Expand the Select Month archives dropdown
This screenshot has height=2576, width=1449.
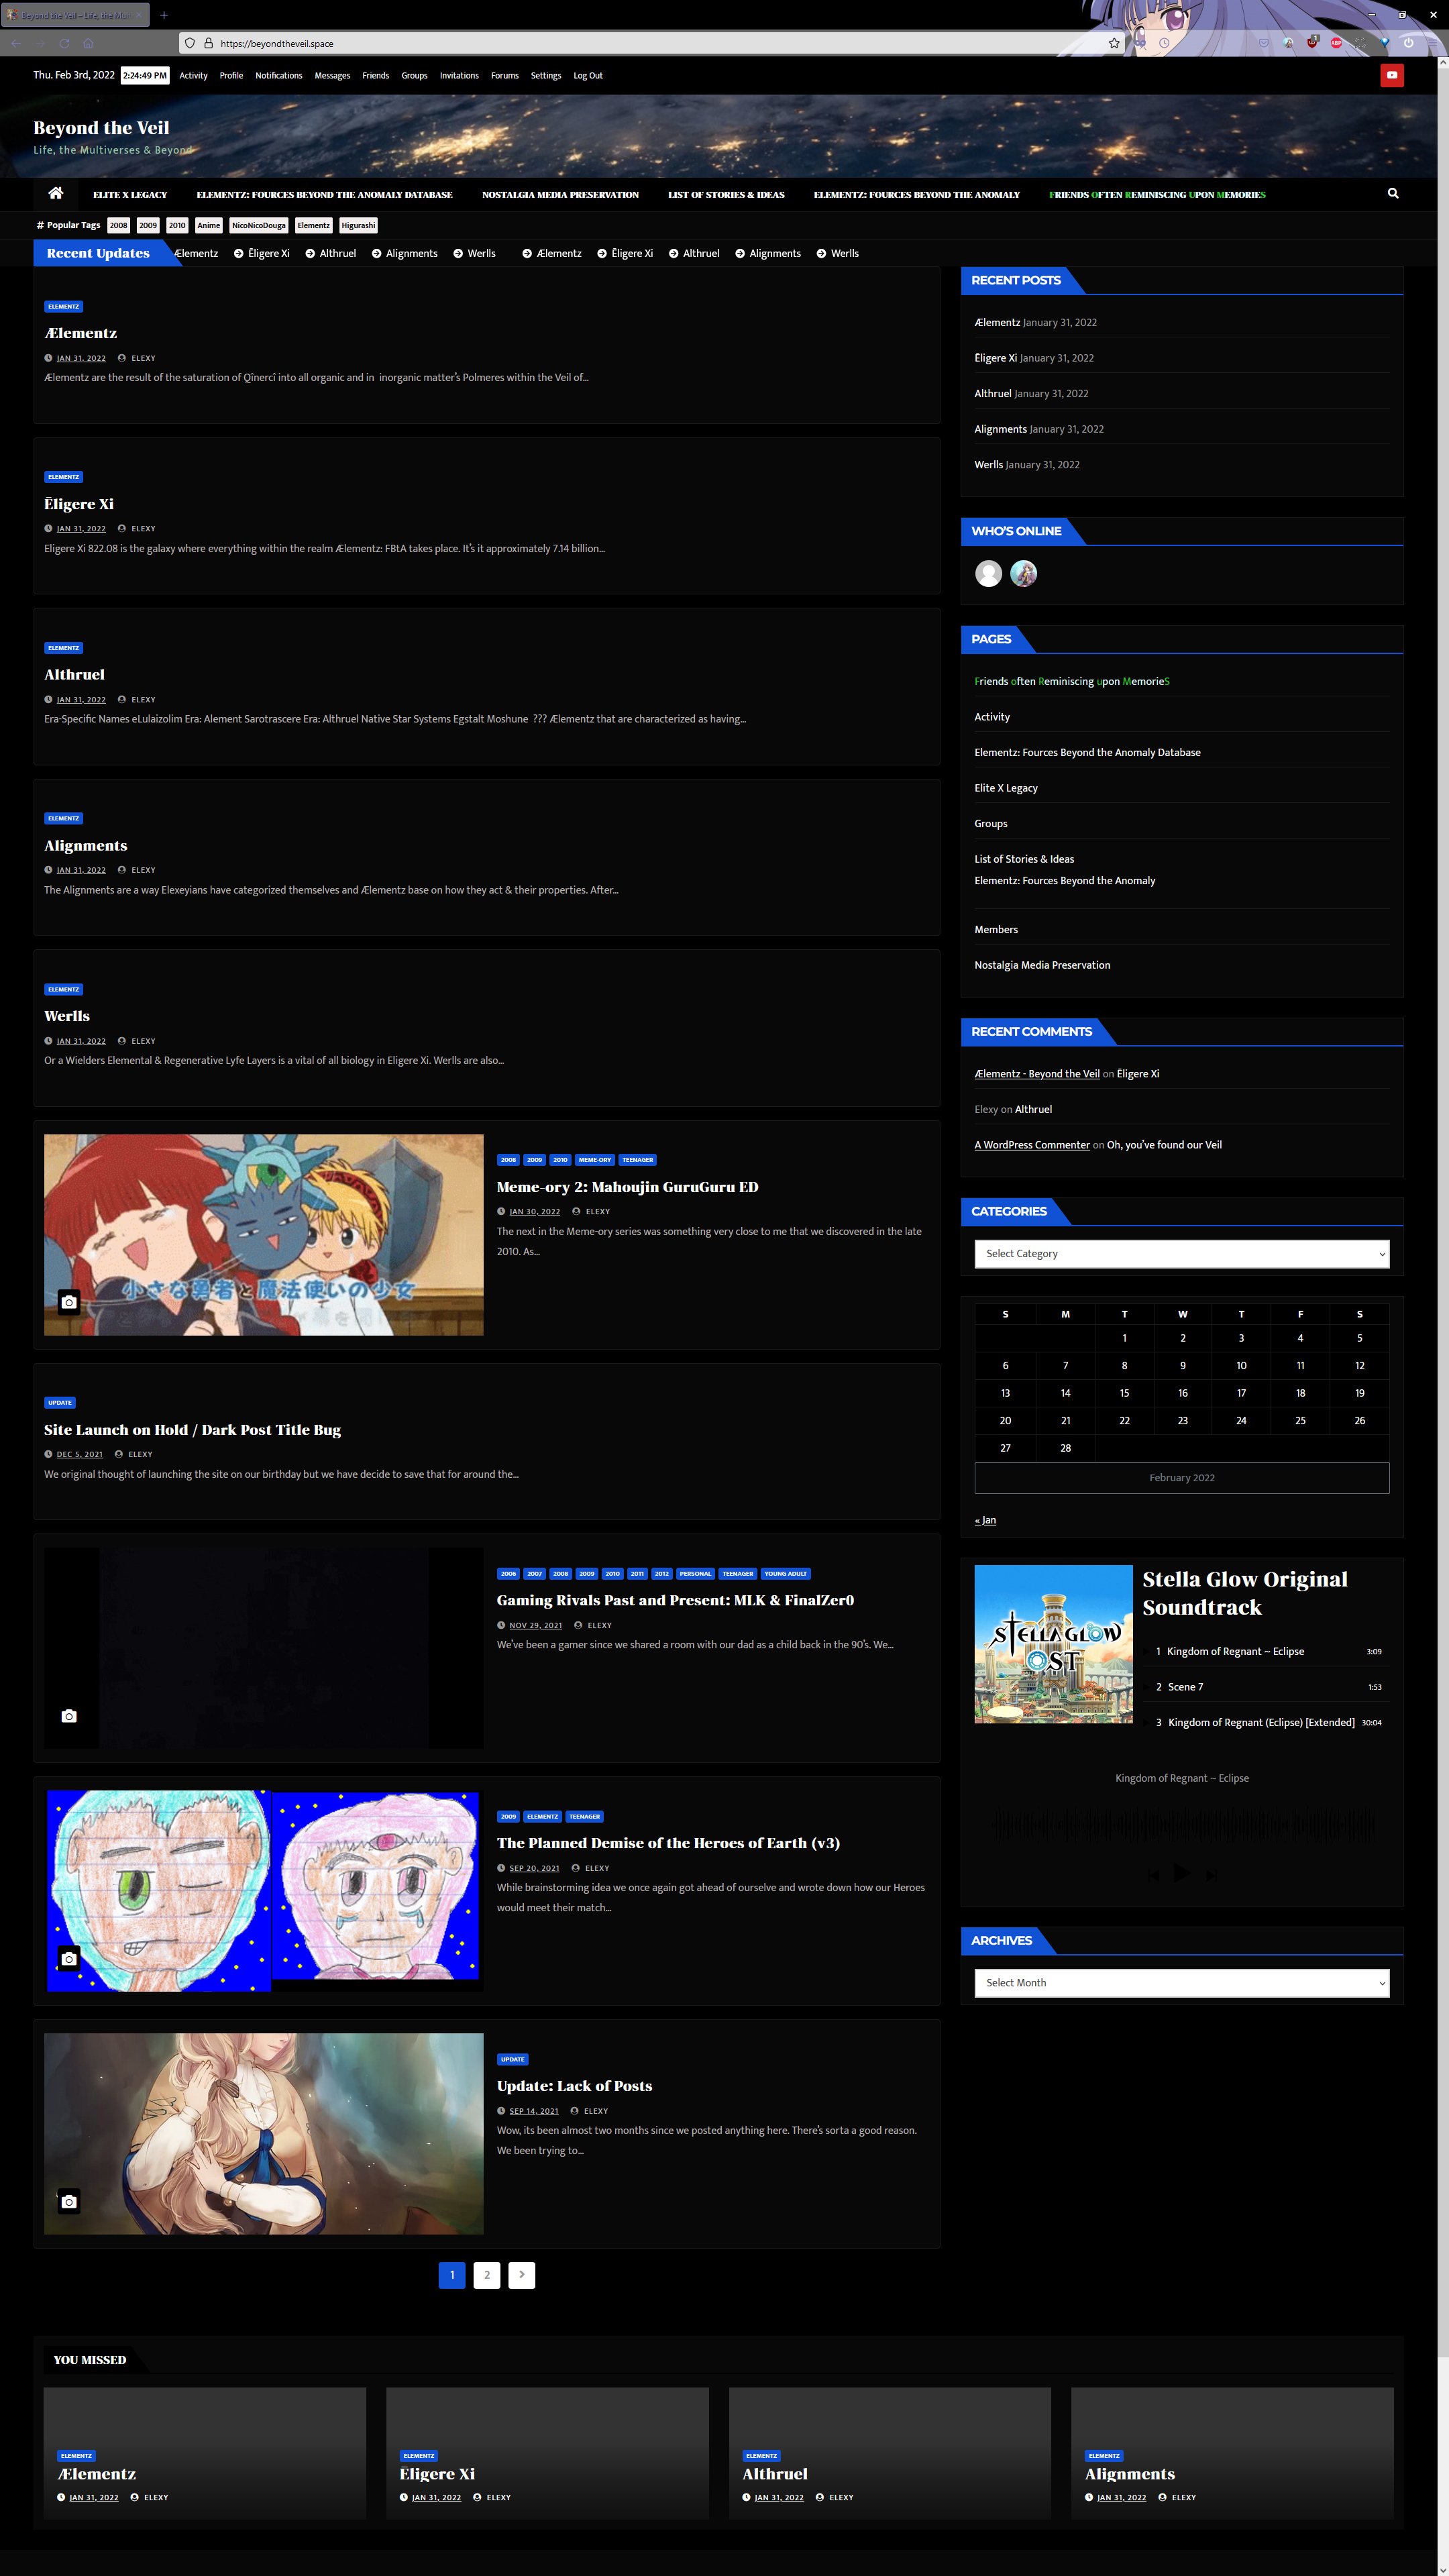(1181, 1982)
